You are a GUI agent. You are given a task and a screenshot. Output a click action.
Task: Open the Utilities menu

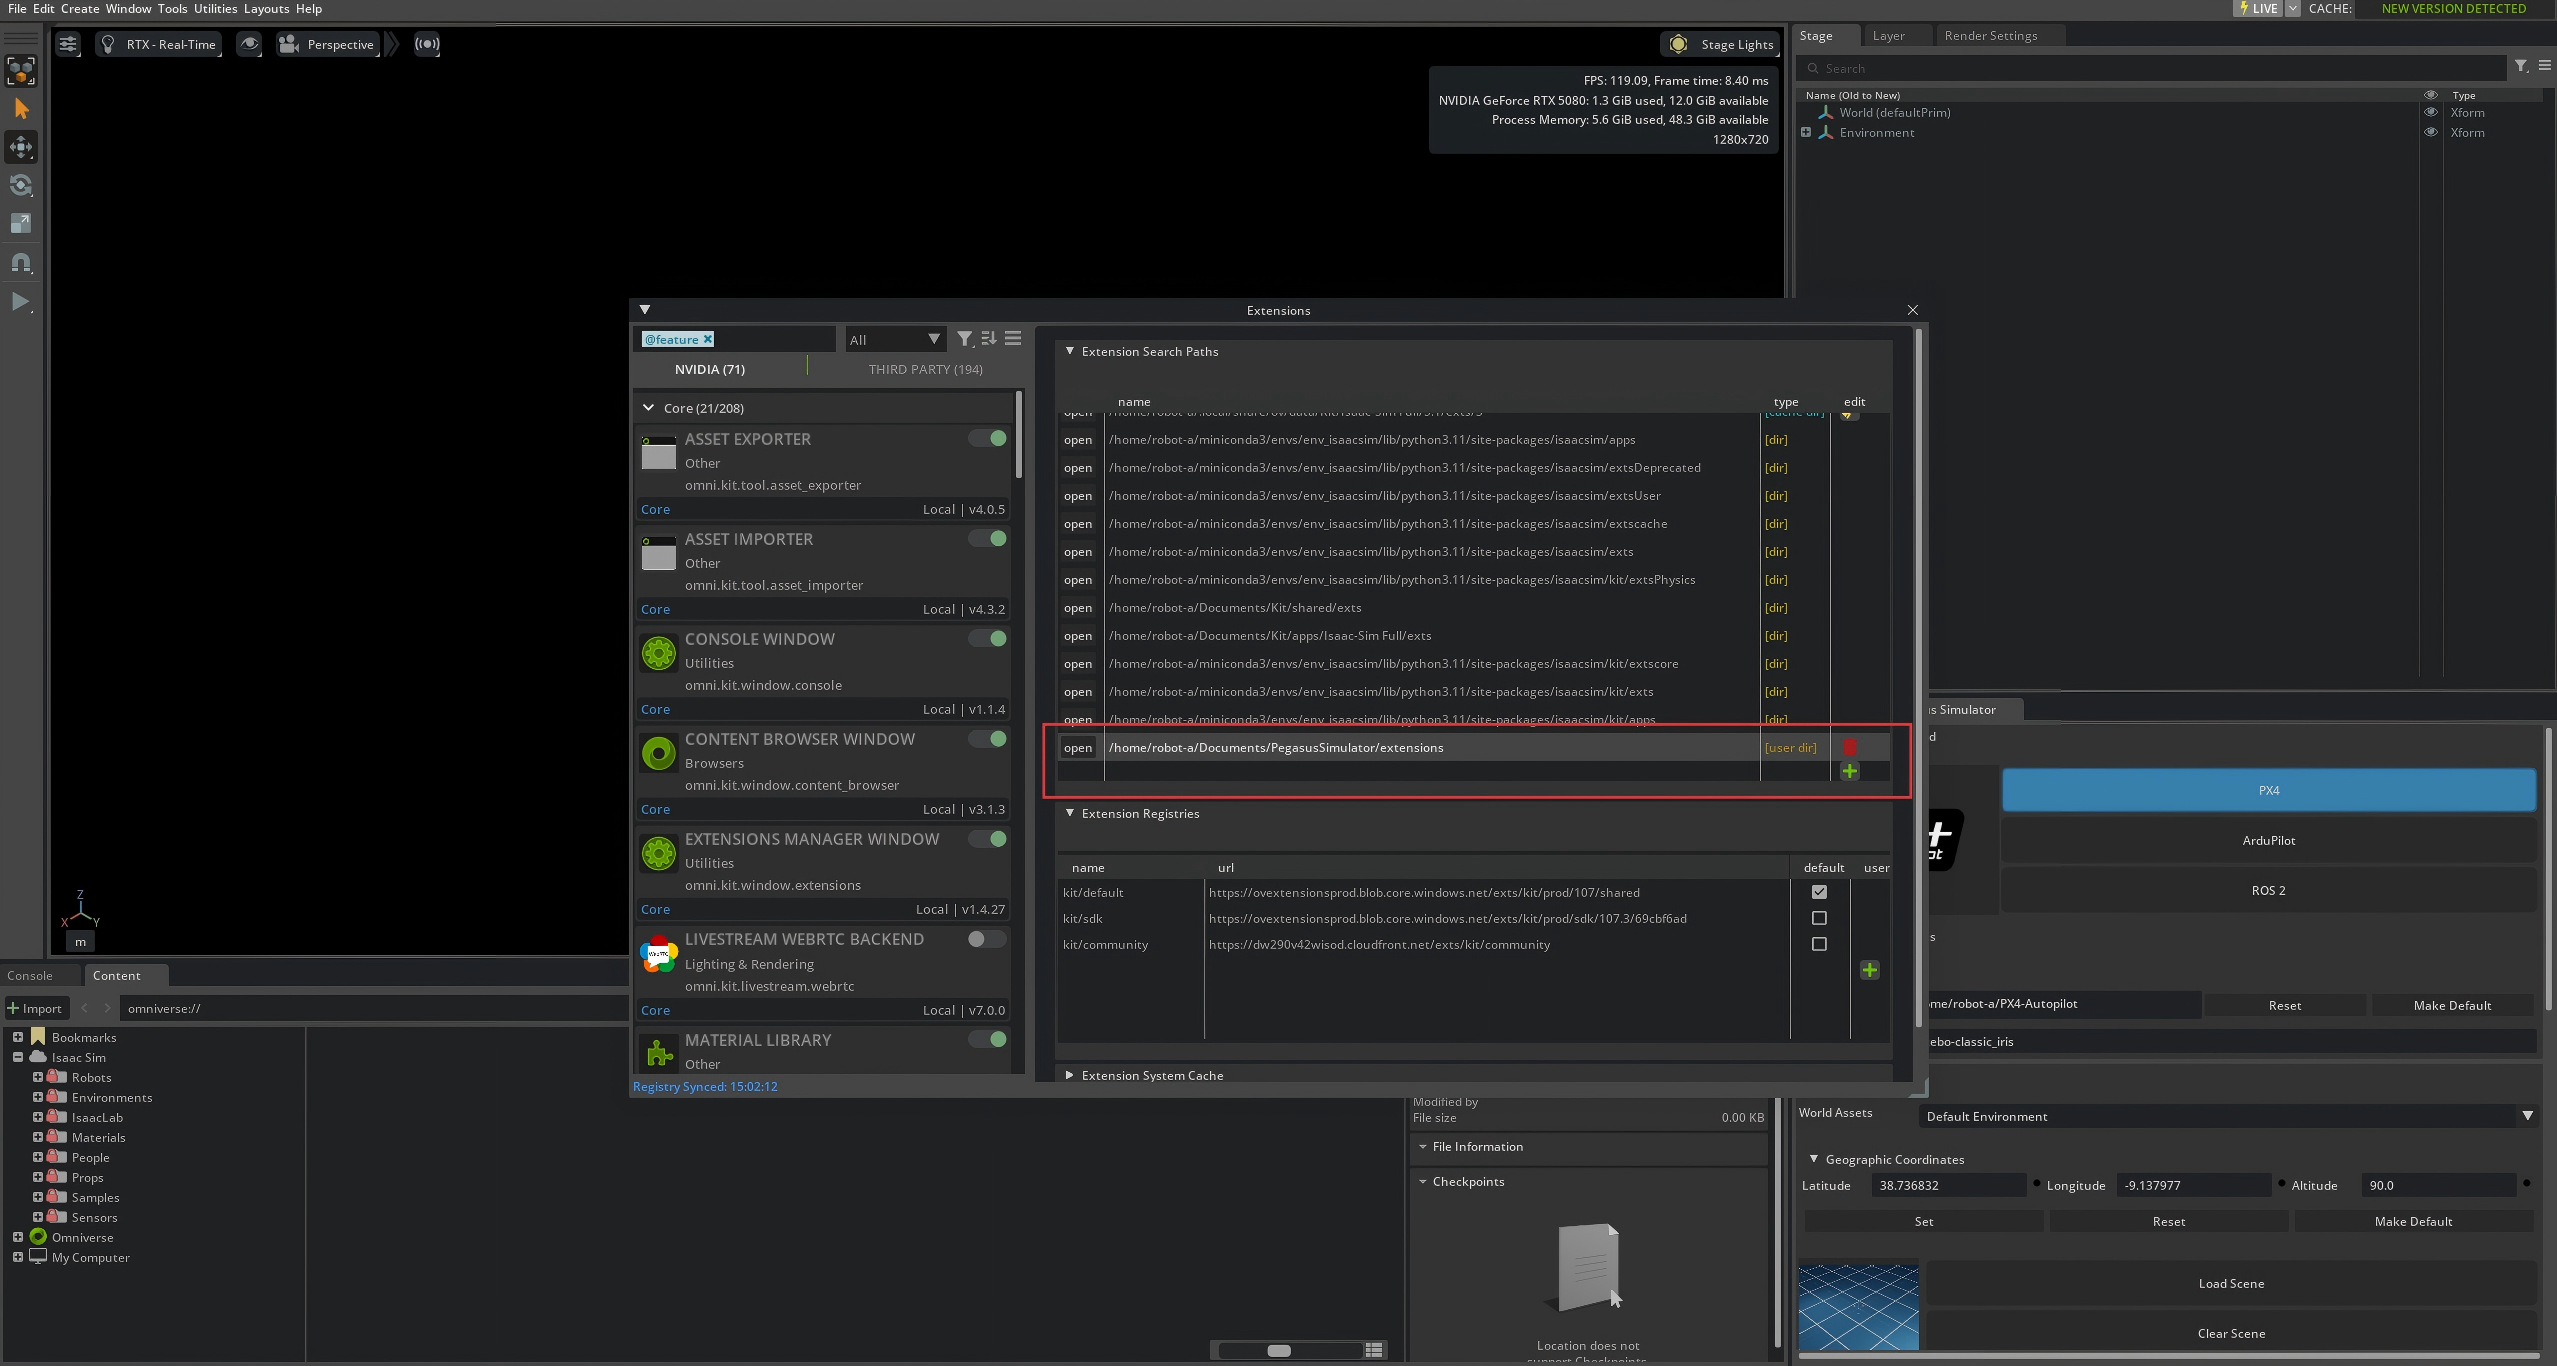coord(215,8)
